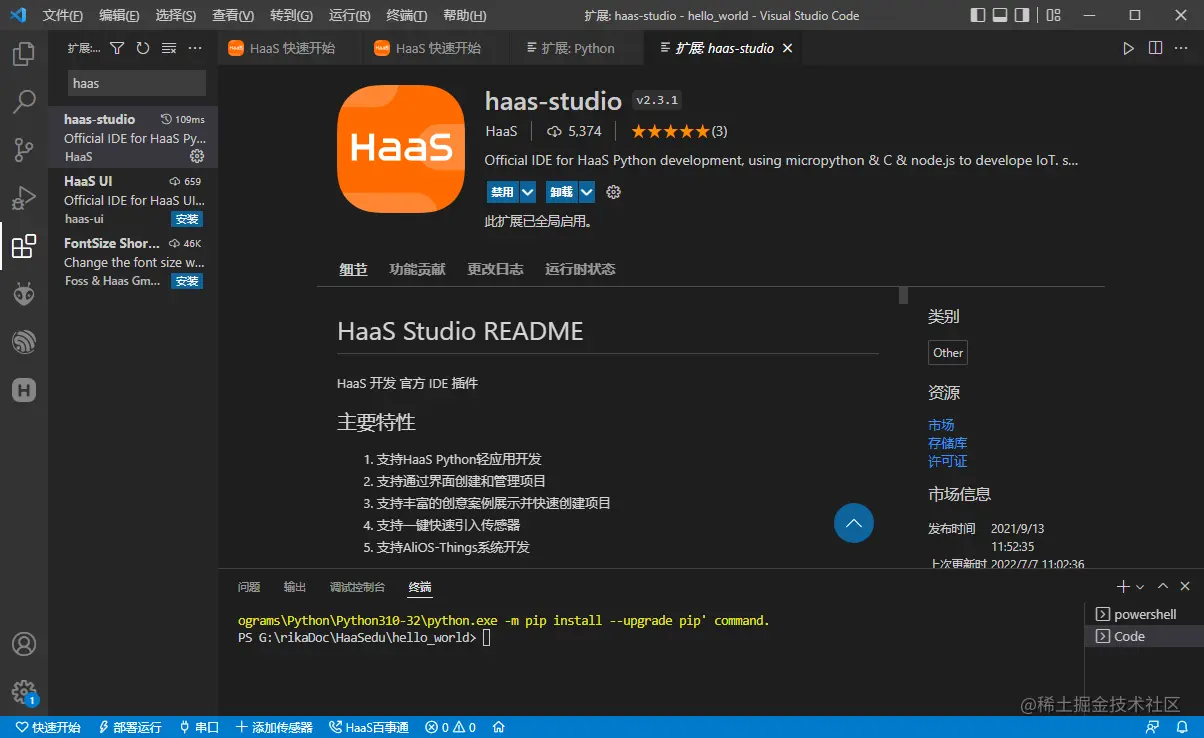Open terminal launch profile dropdown
Viewport: 1204px width, 738px height.
point(1140,587)
